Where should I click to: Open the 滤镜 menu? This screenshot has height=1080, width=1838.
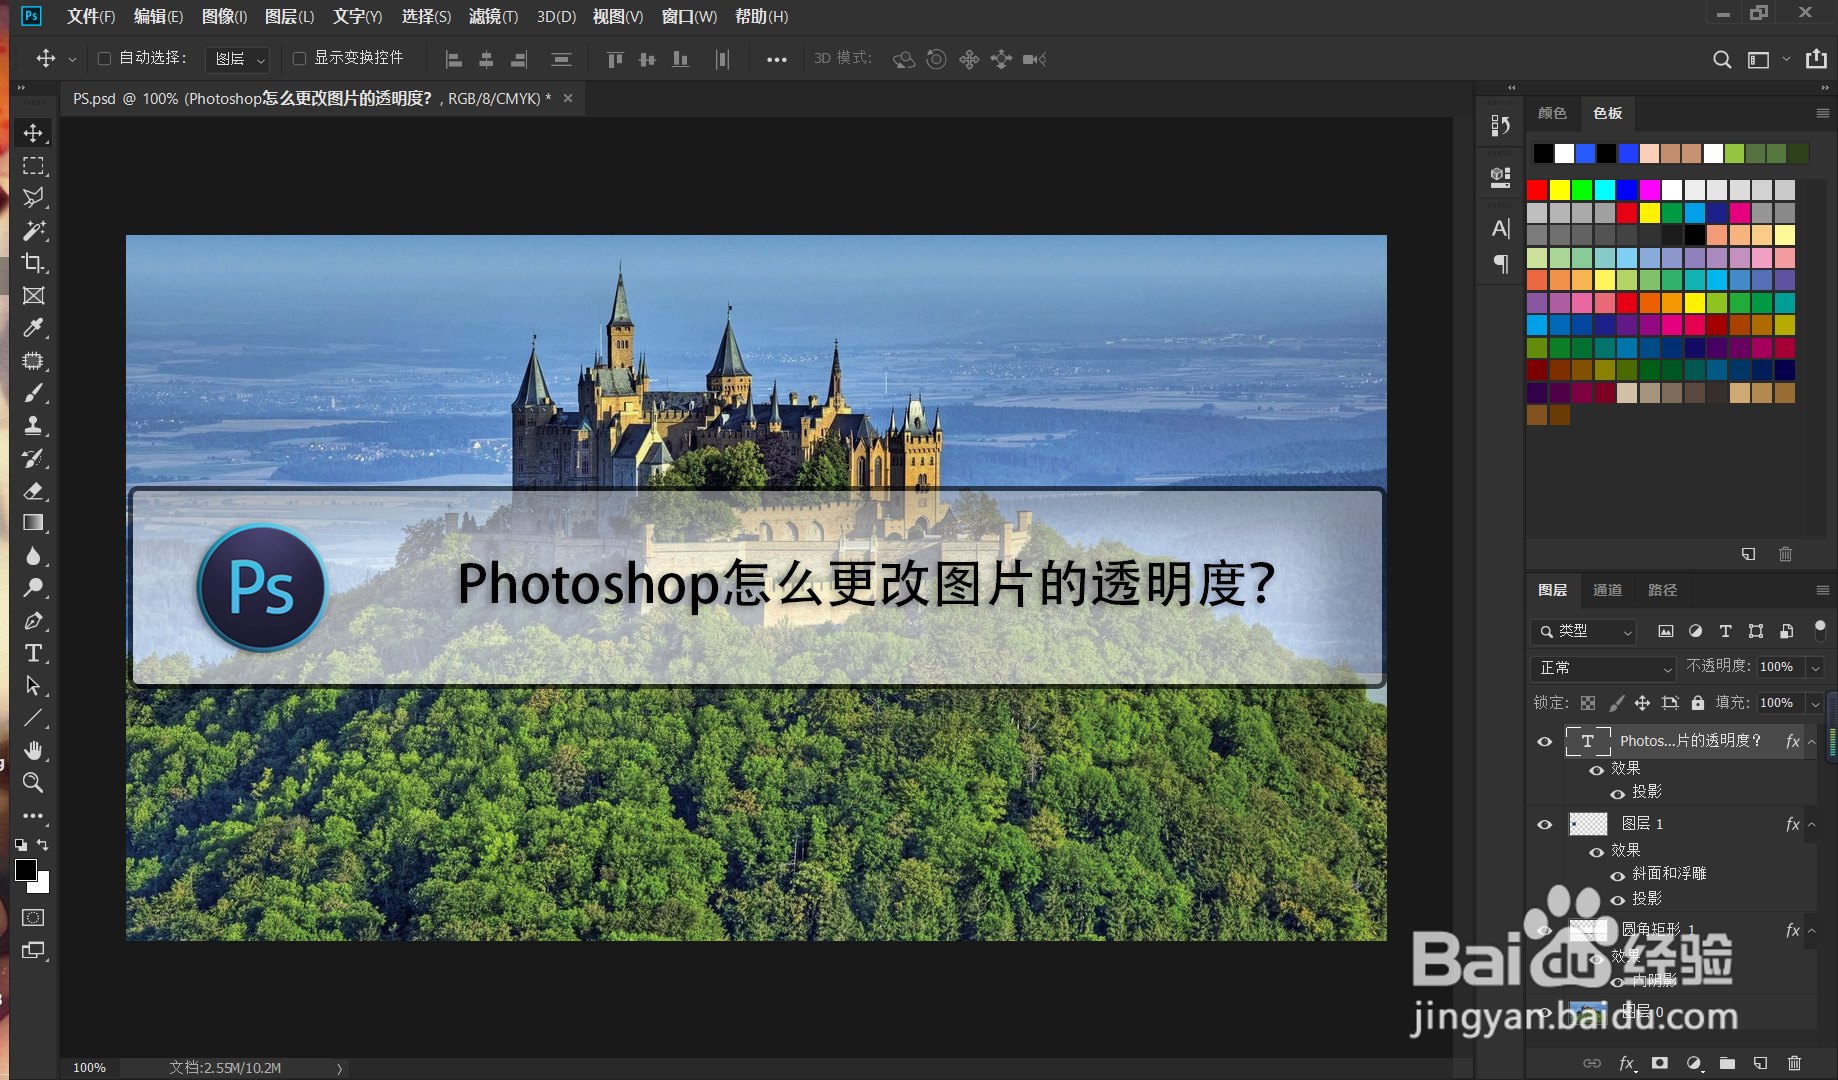point(492,16)
